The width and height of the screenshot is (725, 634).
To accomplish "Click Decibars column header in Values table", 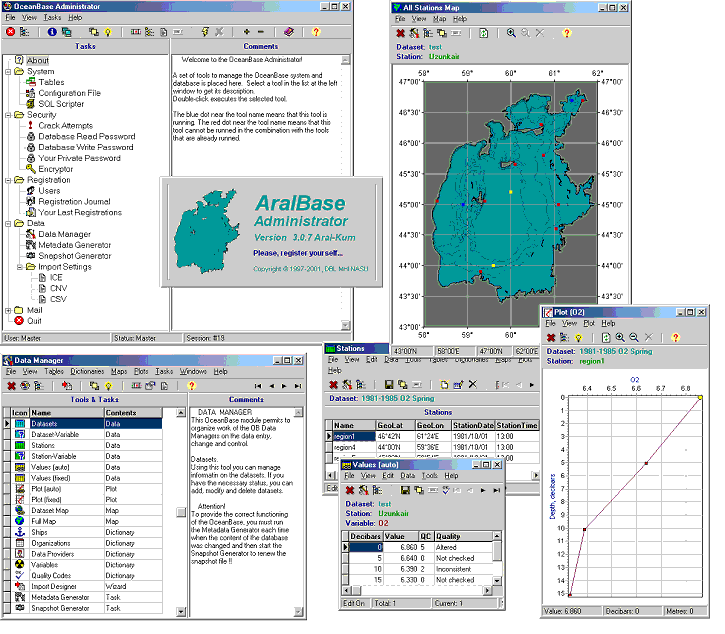I will tap(365, 536).
